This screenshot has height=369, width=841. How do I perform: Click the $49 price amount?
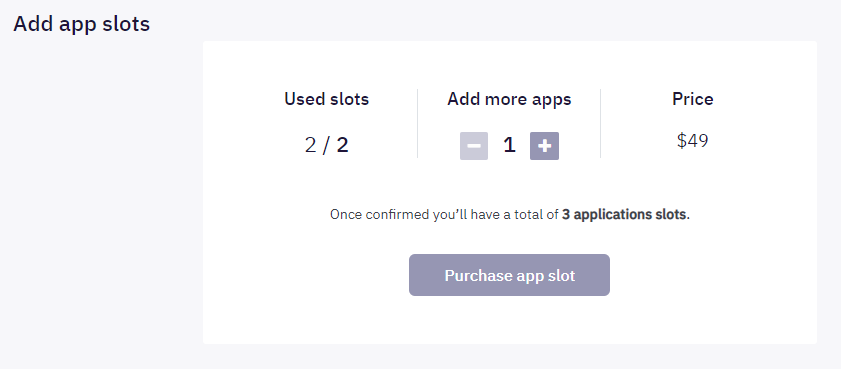[x=692, y=141]
